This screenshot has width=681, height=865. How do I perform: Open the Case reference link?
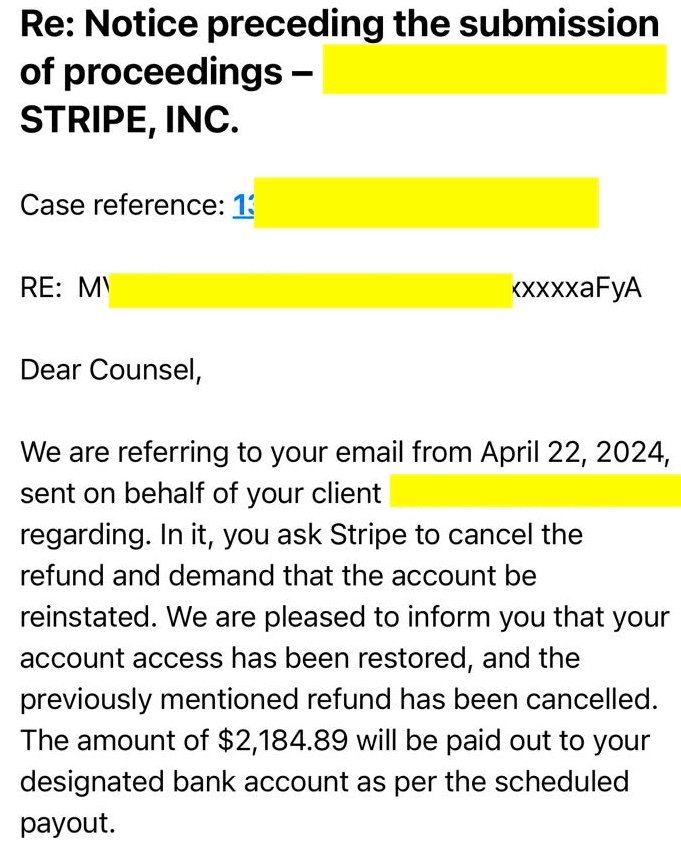(x=244, y=205)
